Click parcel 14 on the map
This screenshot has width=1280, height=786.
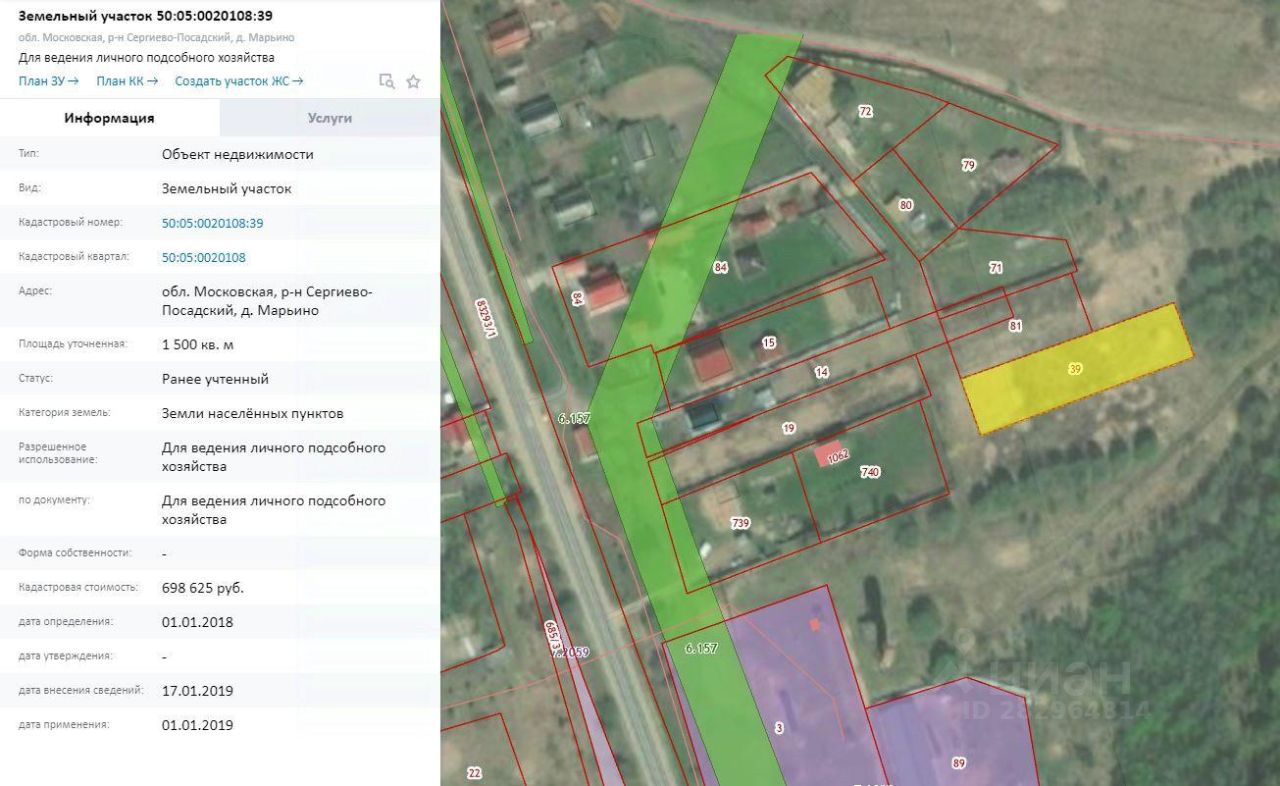(822, 372)
